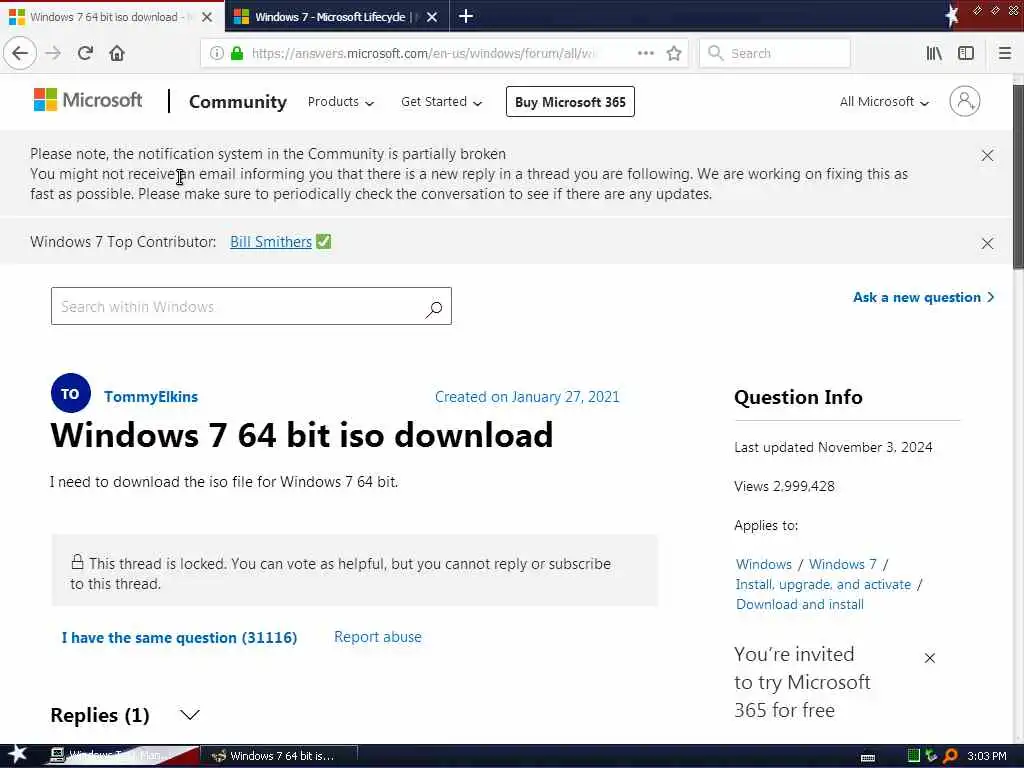The image size is (1024, 768).
Task: Dismiss the notification system notice
Action: click(987, 155)
